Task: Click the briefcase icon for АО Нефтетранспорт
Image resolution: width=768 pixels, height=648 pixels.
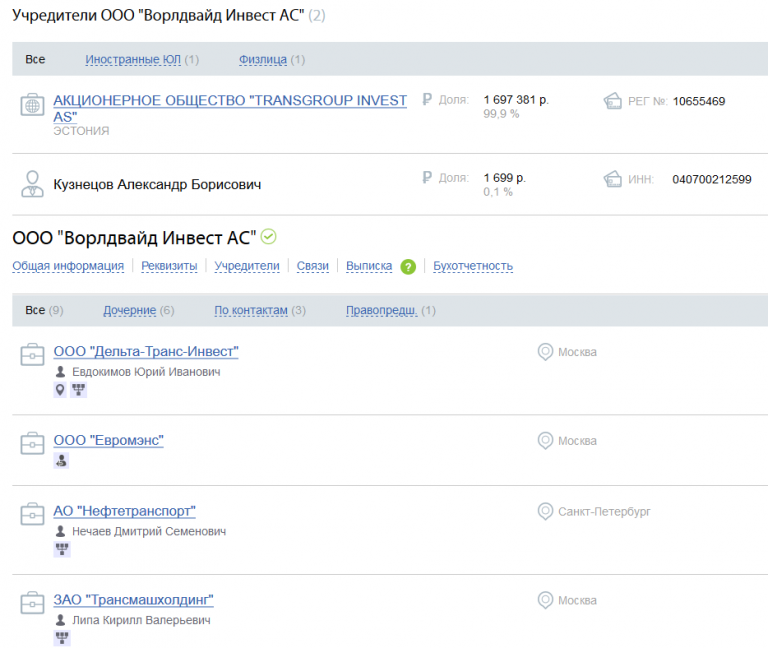Action: coord(32,513)
